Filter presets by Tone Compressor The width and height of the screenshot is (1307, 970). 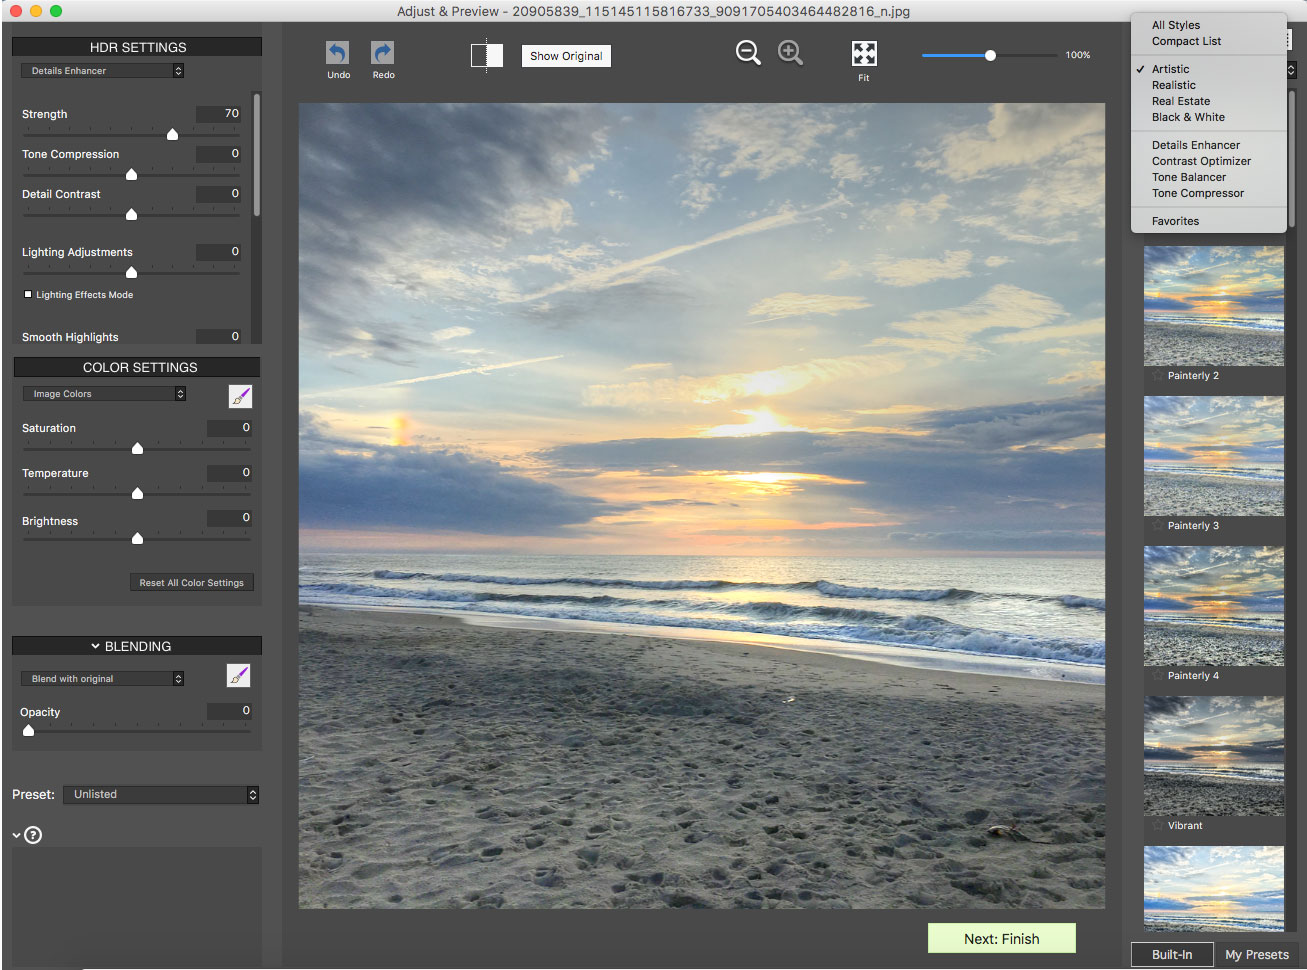1197,193
